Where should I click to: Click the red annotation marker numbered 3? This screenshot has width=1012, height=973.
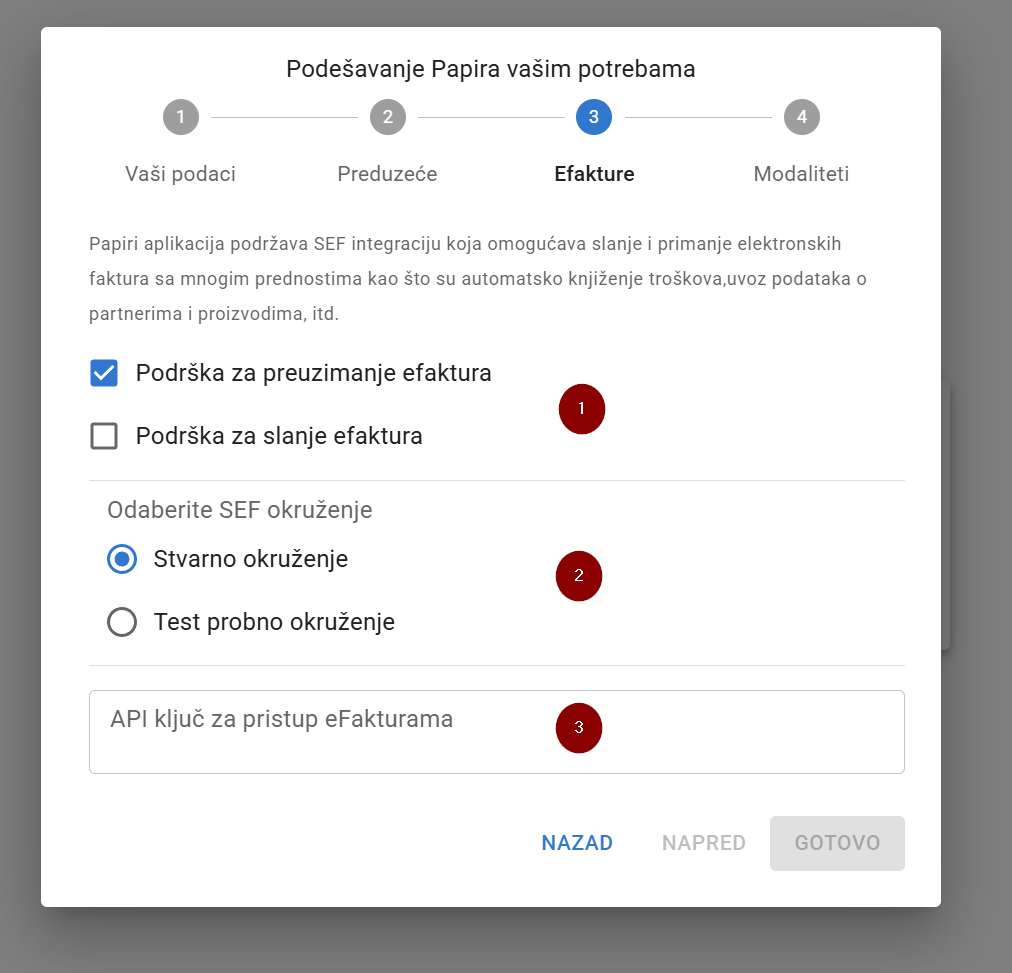pyautogui.click(x=579, y=728)
